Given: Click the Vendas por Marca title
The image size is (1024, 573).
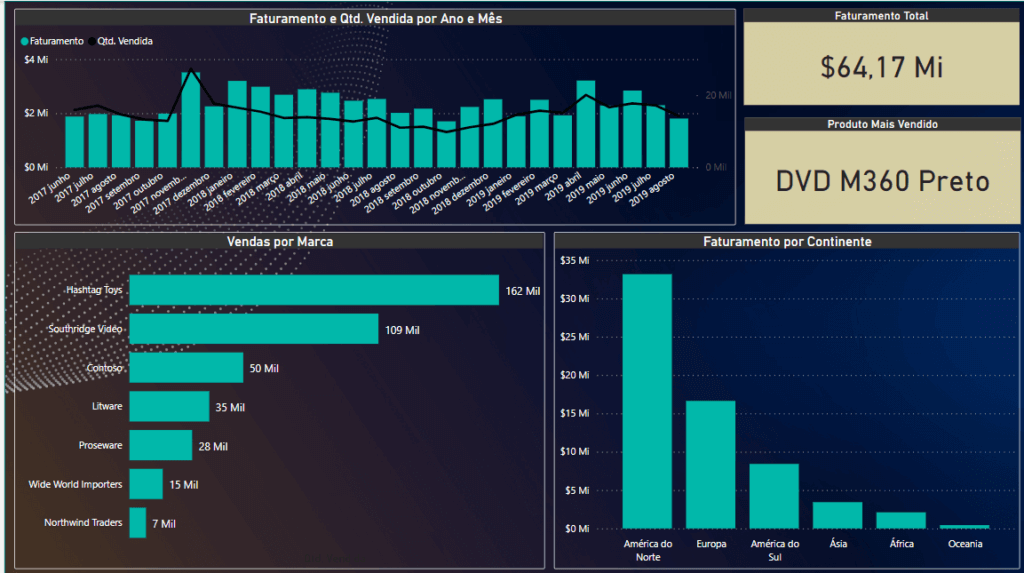Looking at the screenshot, I should pos(280,242).
